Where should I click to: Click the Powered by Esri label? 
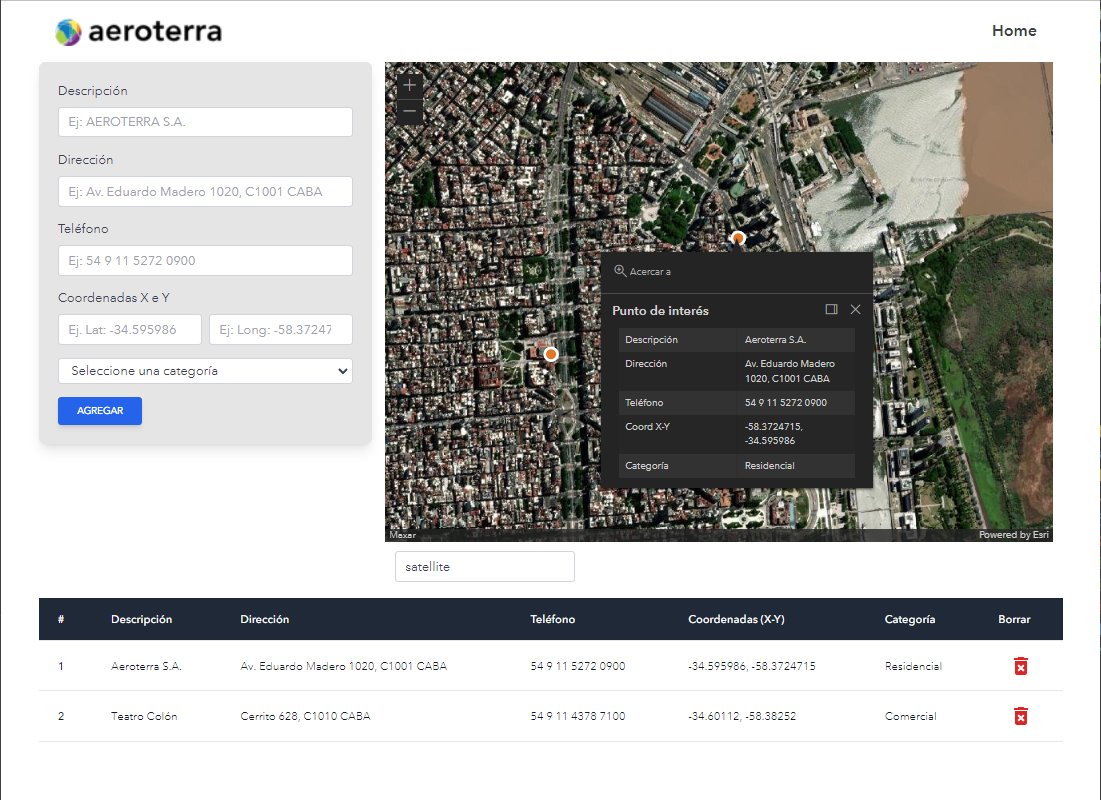point(1013,534)
